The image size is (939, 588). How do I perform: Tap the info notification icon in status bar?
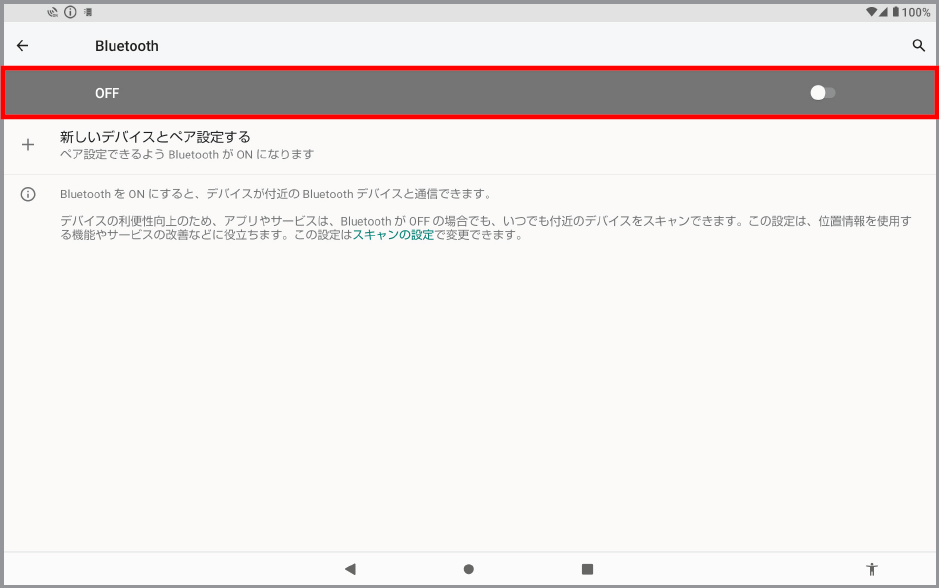(70, 12)
